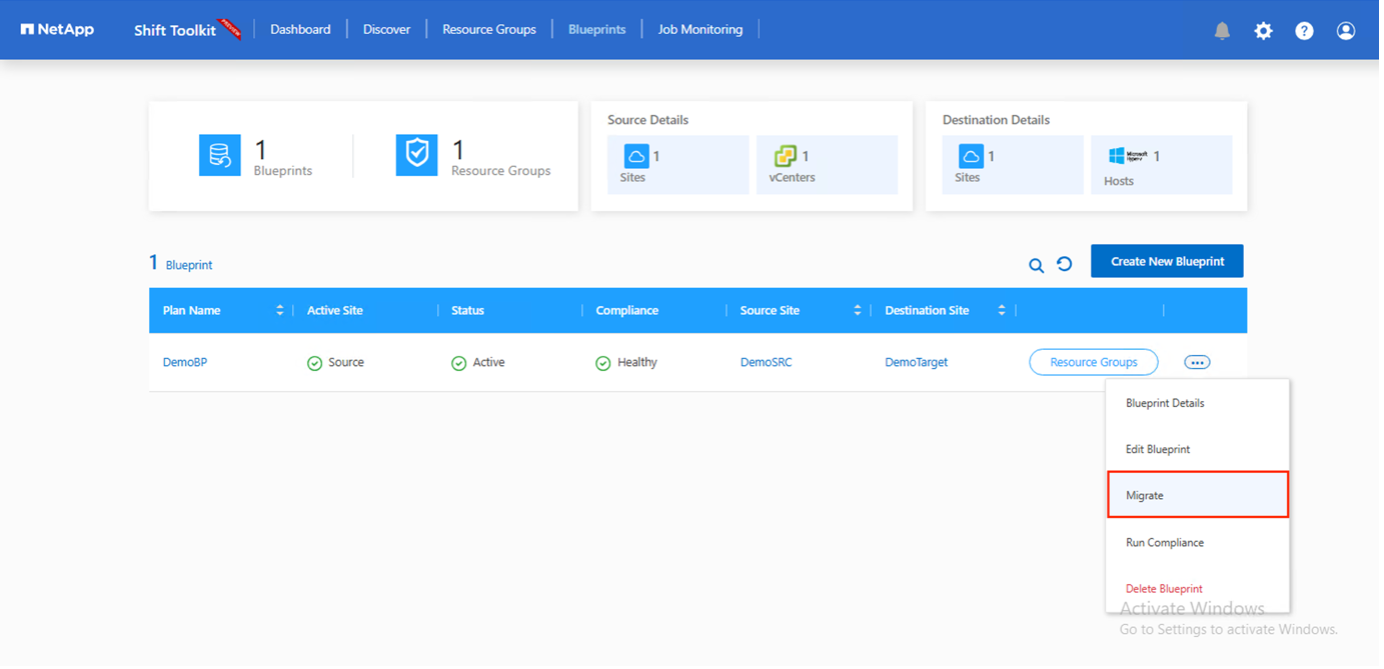Screen dimensions: 1384x669
Task: Sort by Destination Site column arrows
Action: tap(1001, 311)
